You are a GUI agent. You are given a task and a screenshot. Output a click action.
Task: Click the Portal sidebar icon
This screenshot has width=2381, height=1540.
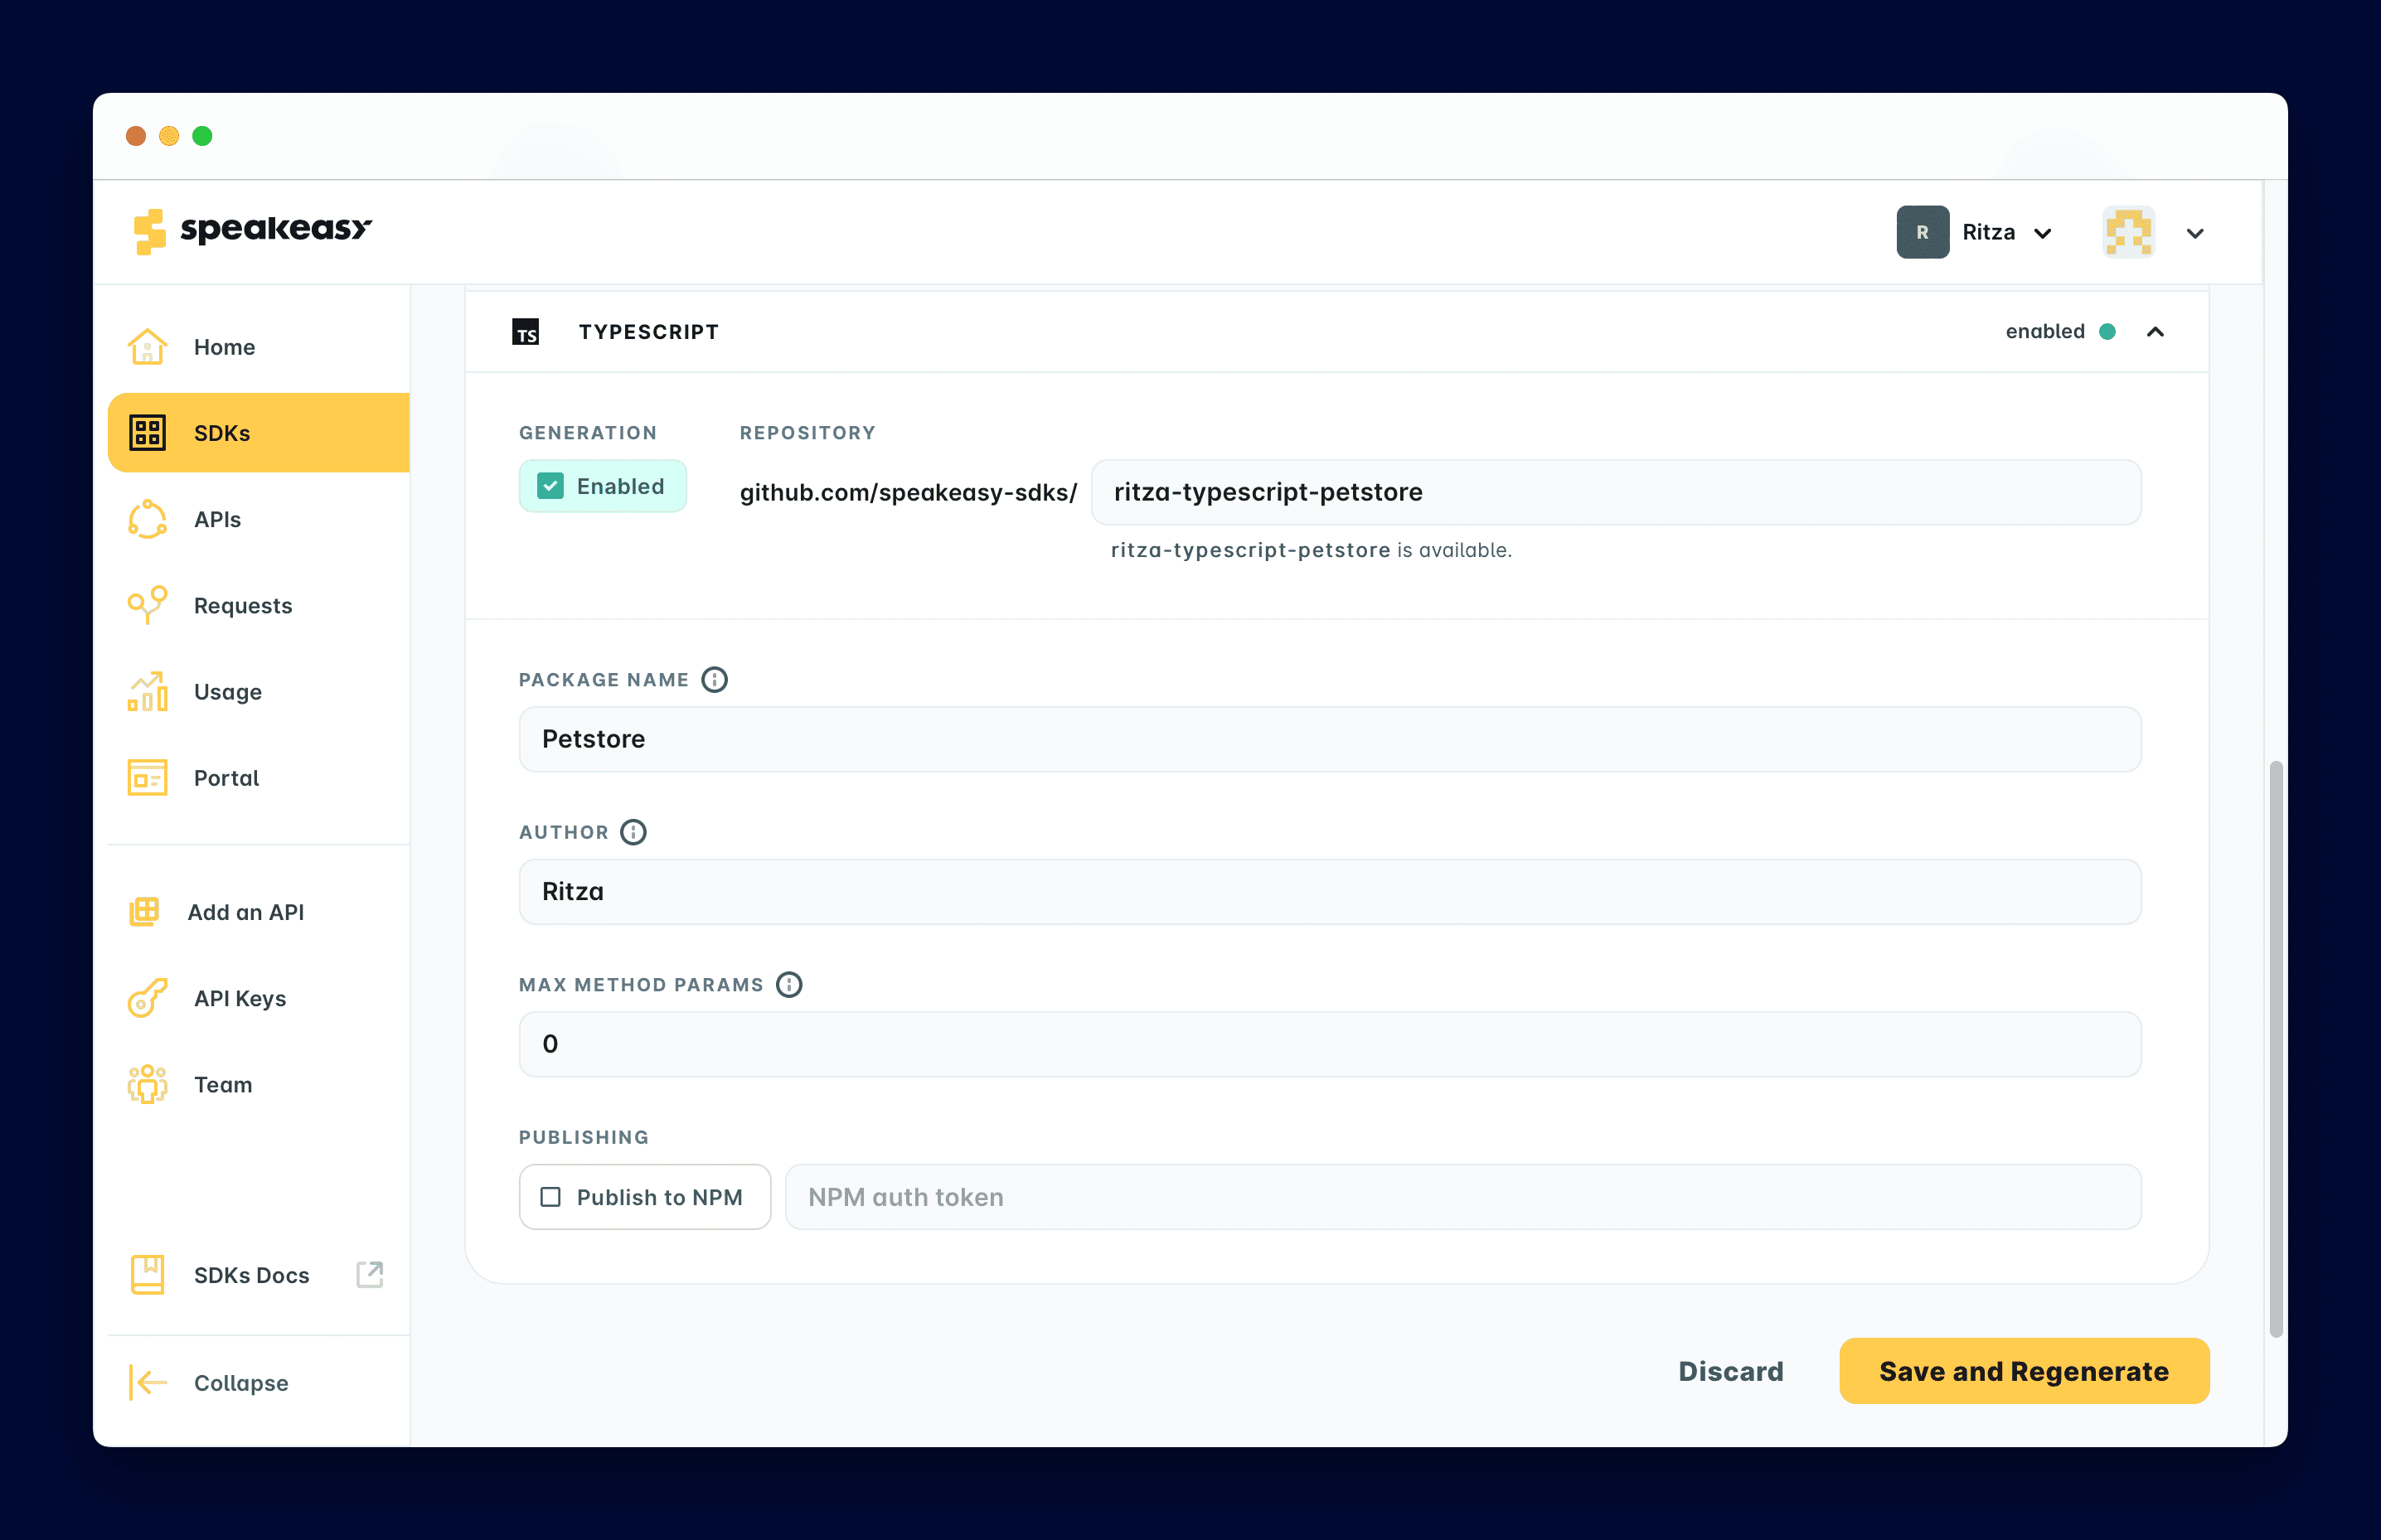tap(148, 777)
